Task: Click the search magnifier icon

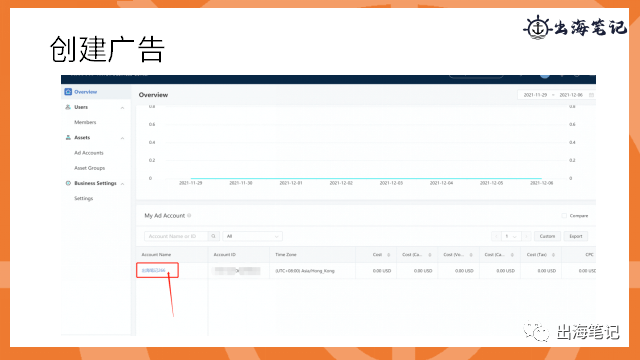Action: pos(213,236)
